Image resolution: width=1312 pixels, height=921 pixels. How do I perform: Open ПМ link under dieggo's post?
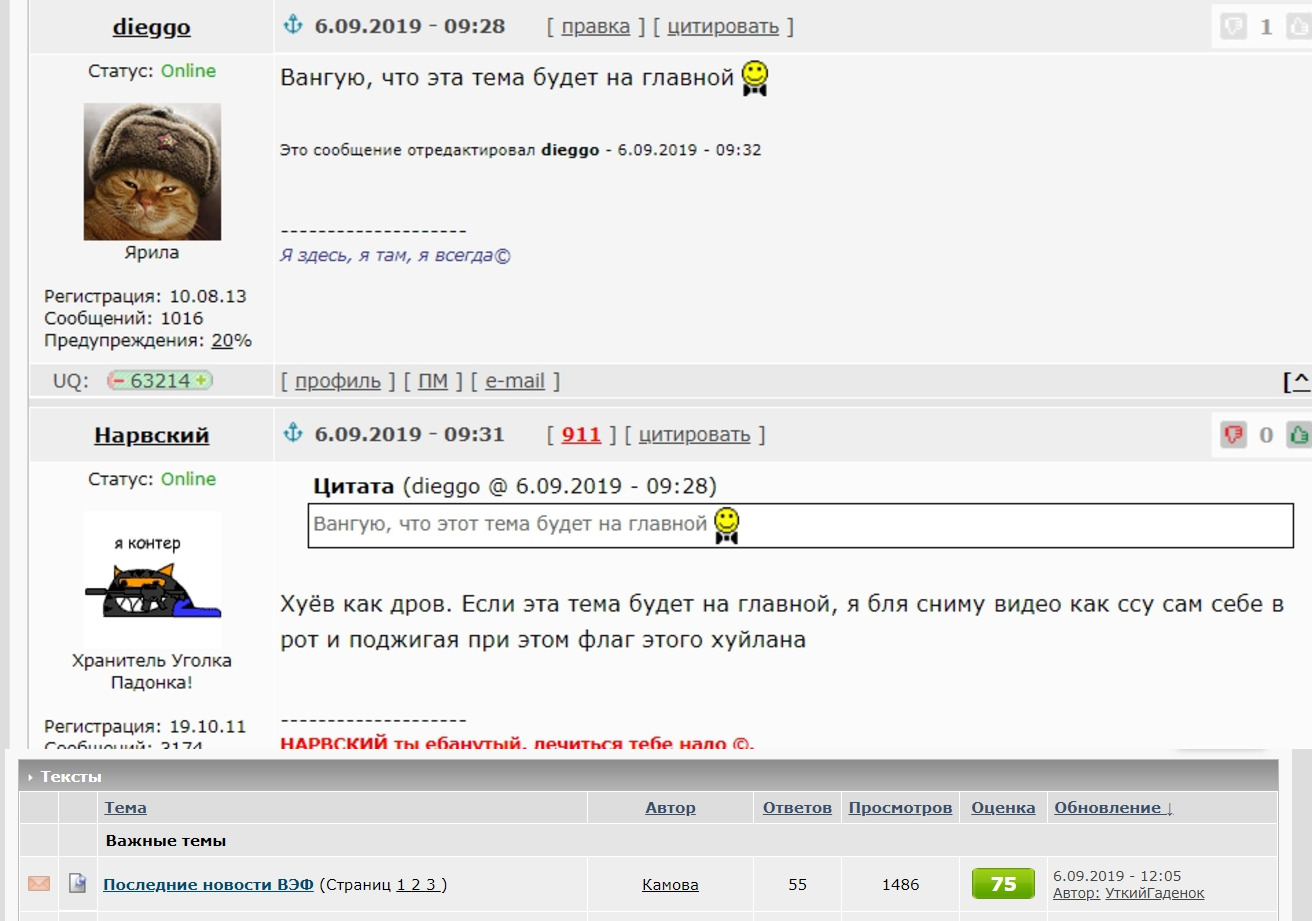click(x=433, y=381)
